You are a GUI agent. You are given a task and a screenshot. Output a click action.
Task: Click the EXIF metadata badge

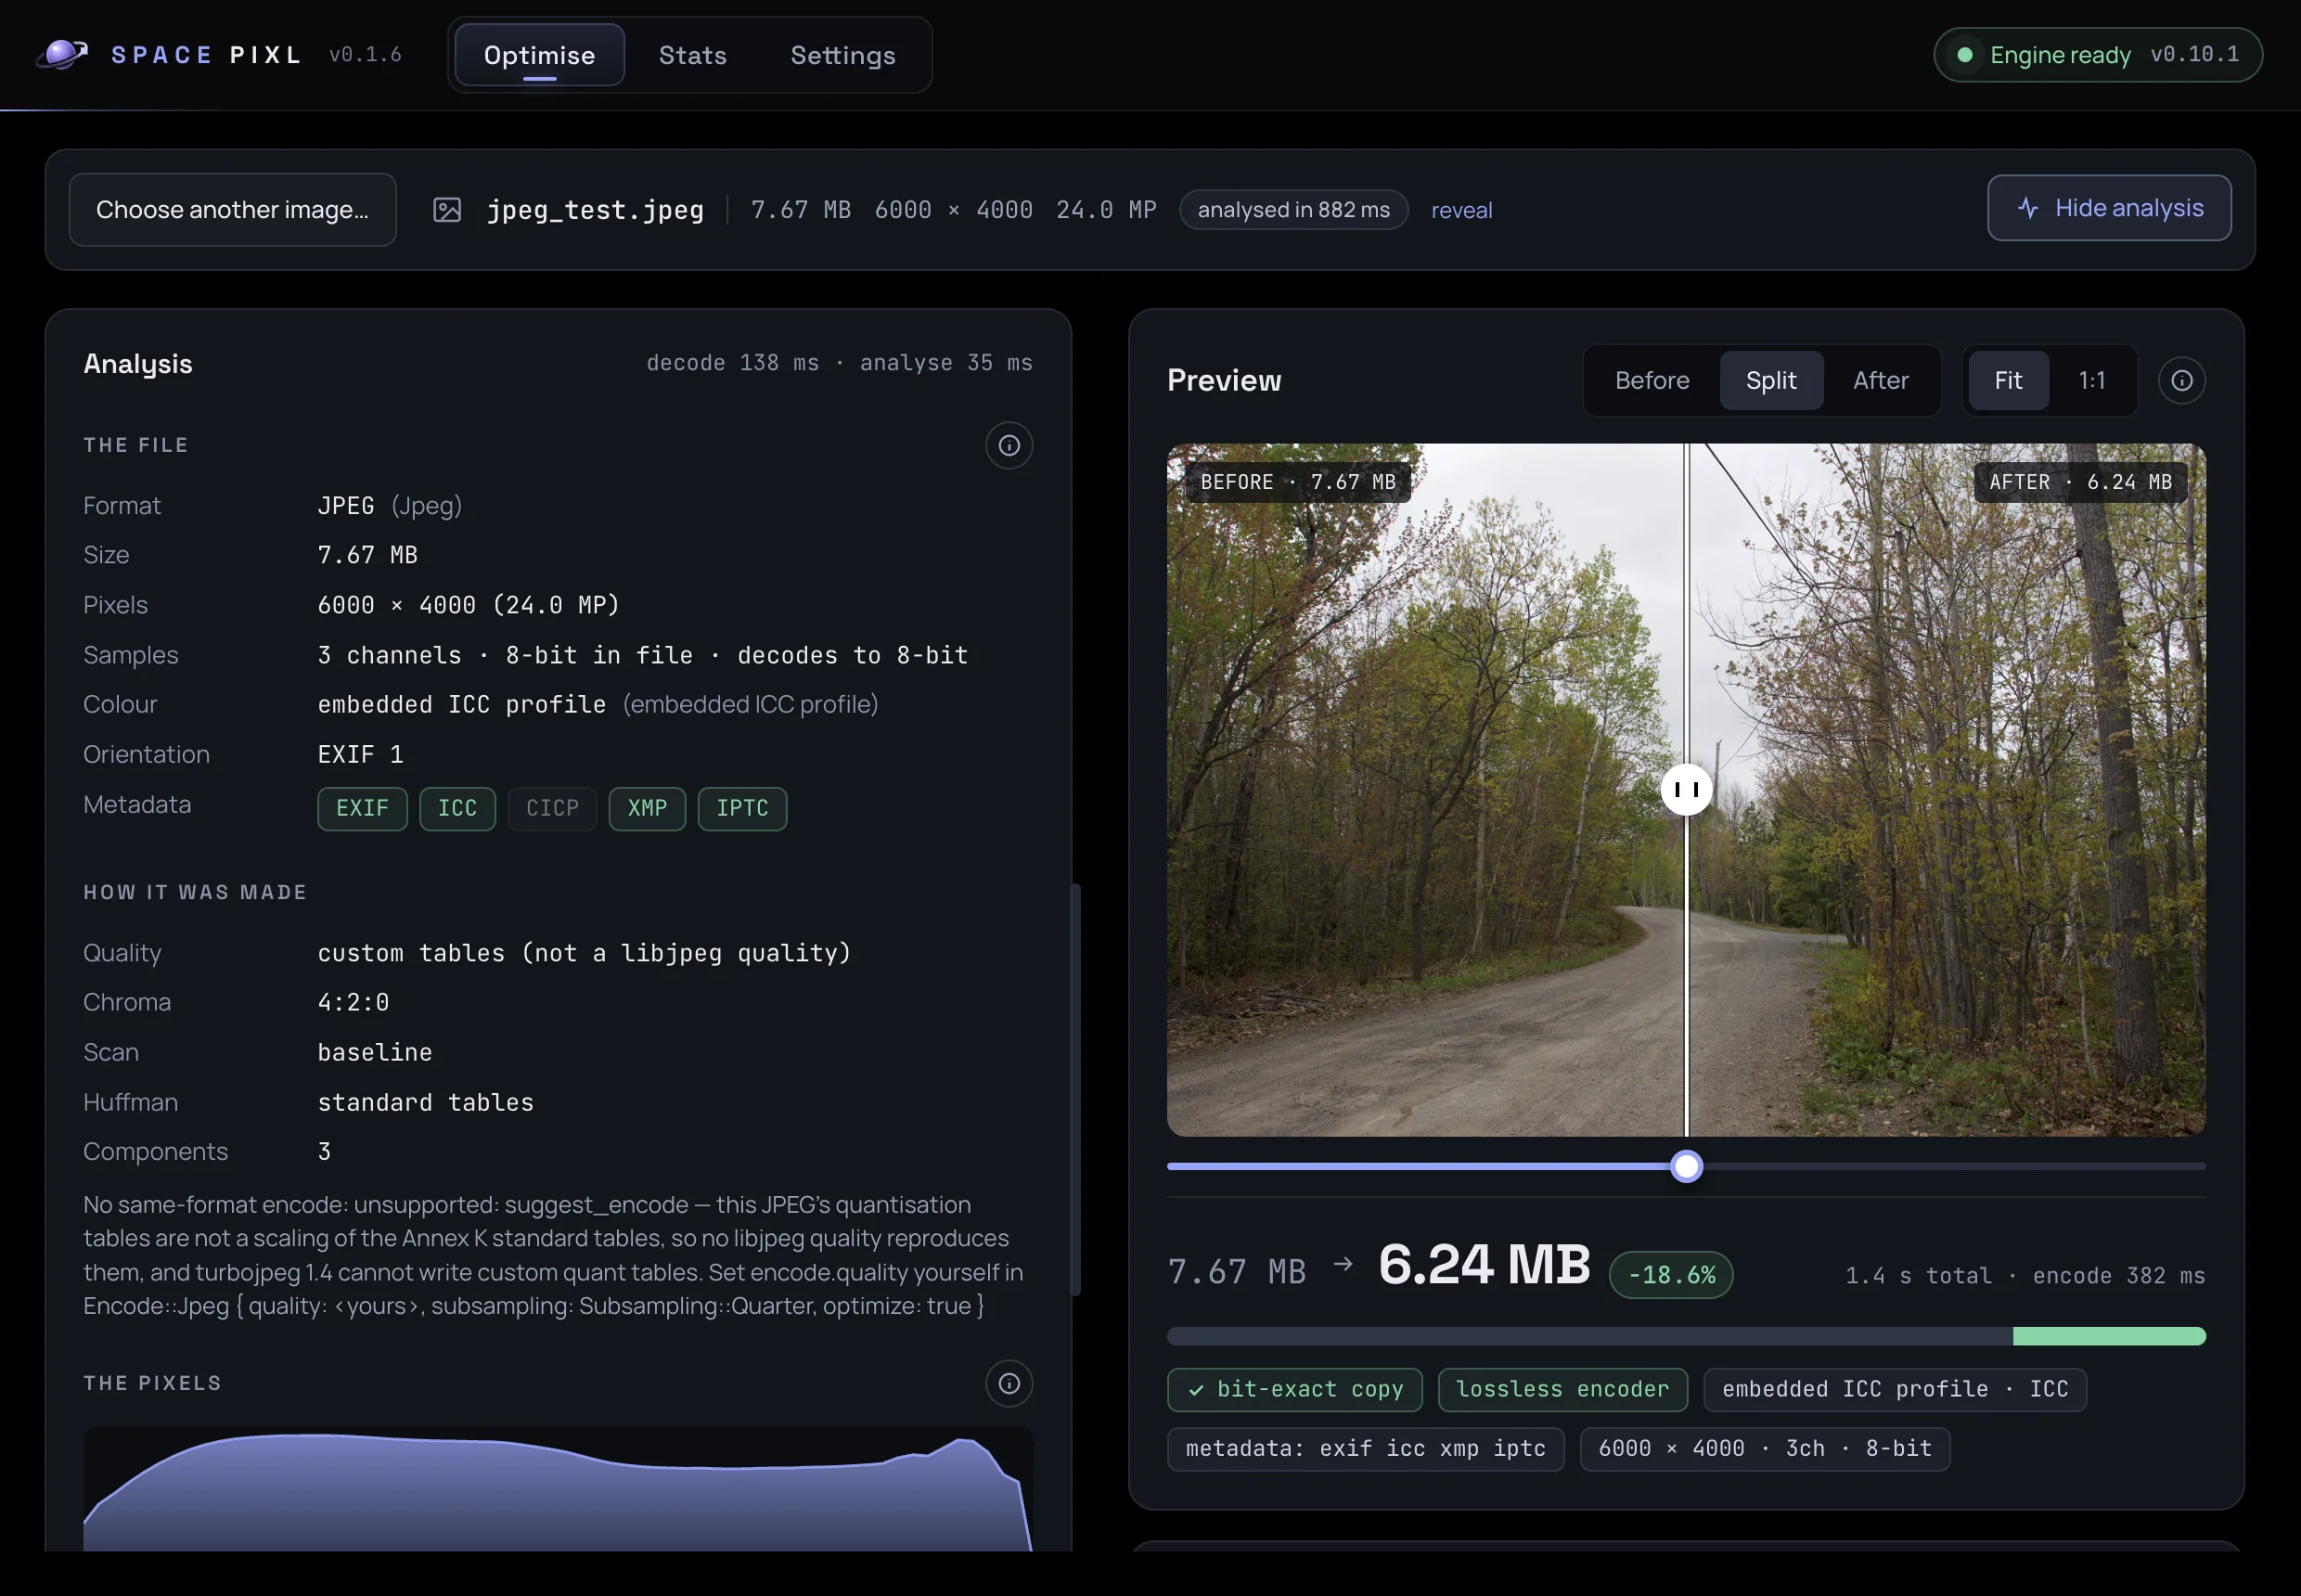tap(362, 808)
